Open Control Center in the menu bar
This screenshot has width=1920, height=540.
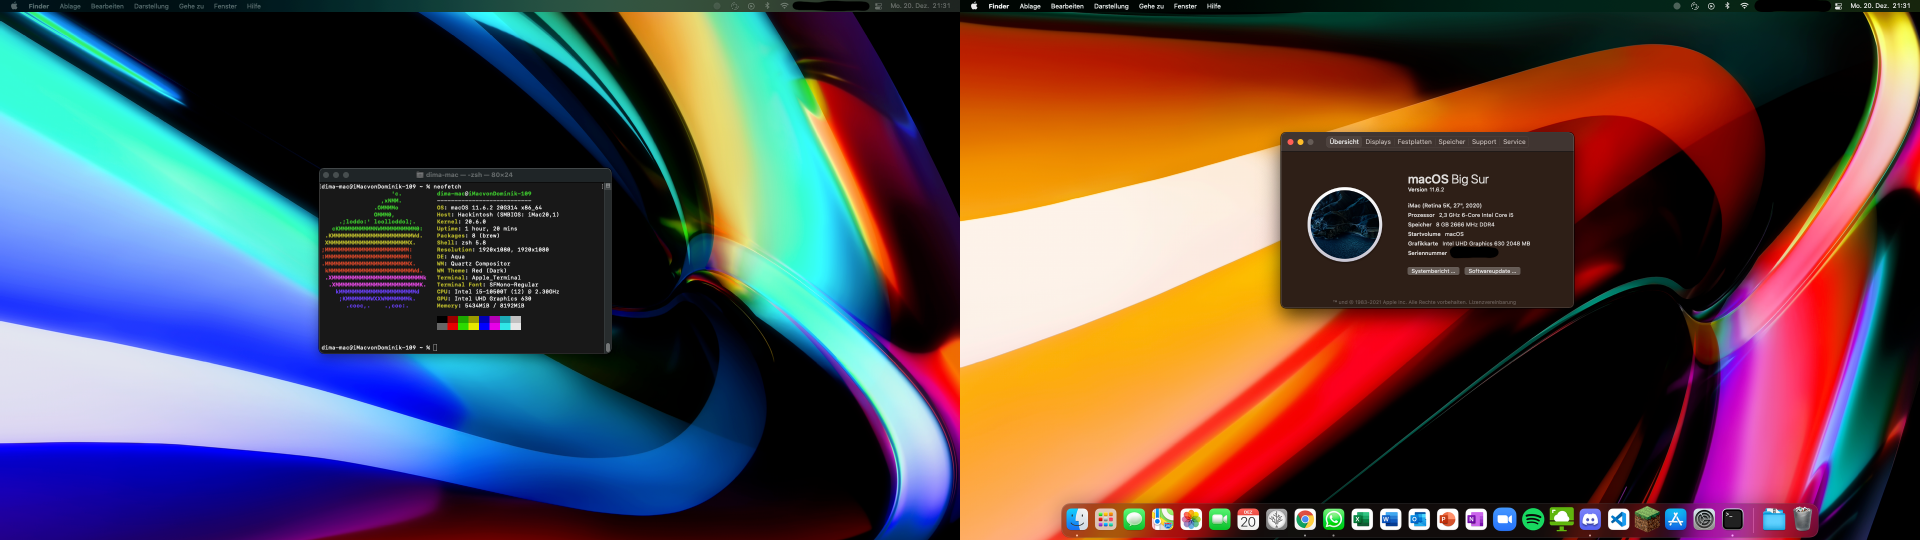[x=1838, y=6]
